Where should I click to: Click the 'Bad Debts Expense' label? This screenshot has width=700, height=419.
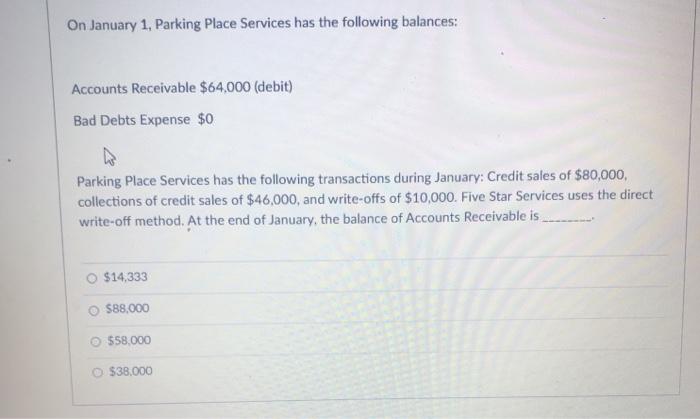132,120
